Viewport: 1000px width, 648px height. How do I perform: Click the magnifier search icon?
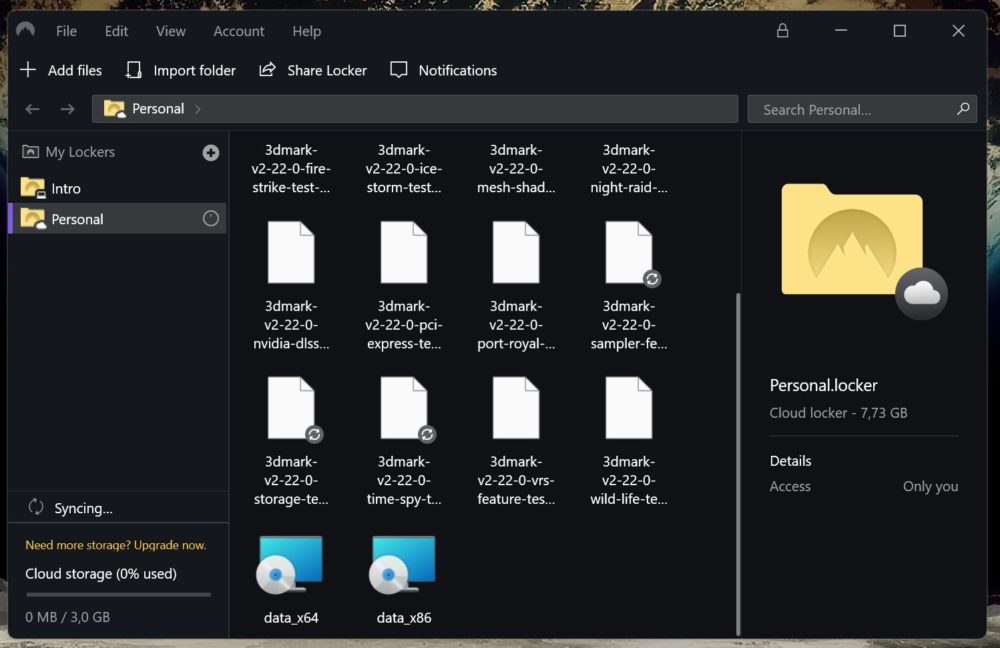click(963, 109)
